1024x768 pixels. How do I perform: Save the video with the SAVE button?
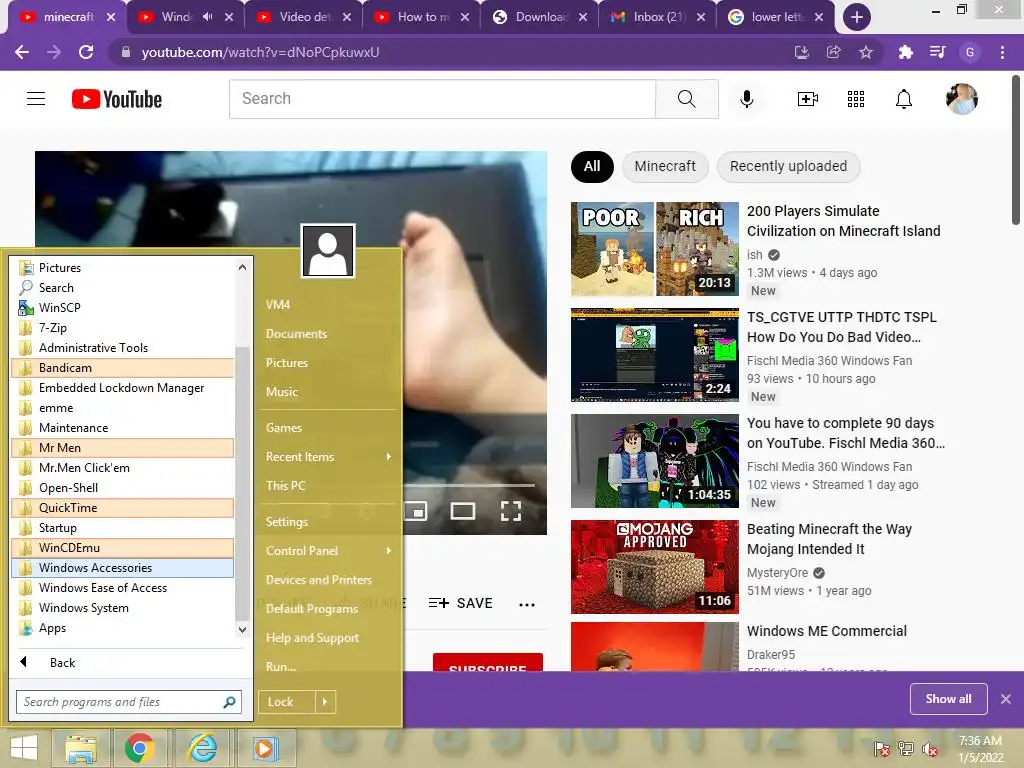click(x=460, y=603)
